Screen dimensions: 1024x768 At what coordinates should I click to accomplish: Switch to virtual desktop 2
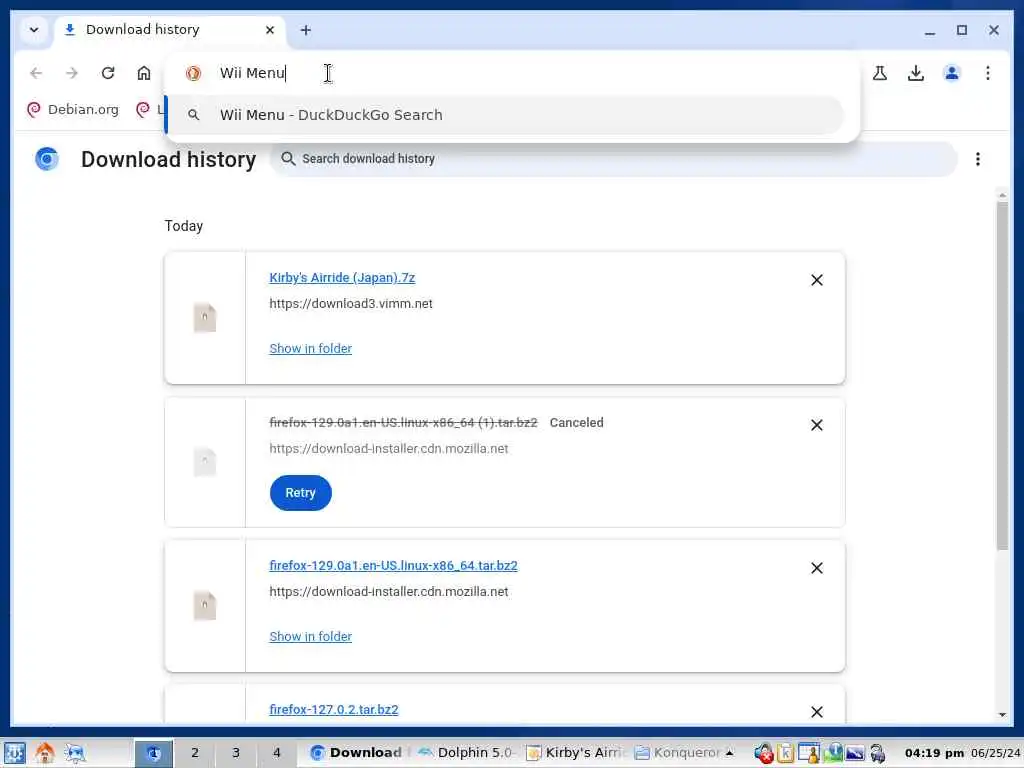pos(195,753)
